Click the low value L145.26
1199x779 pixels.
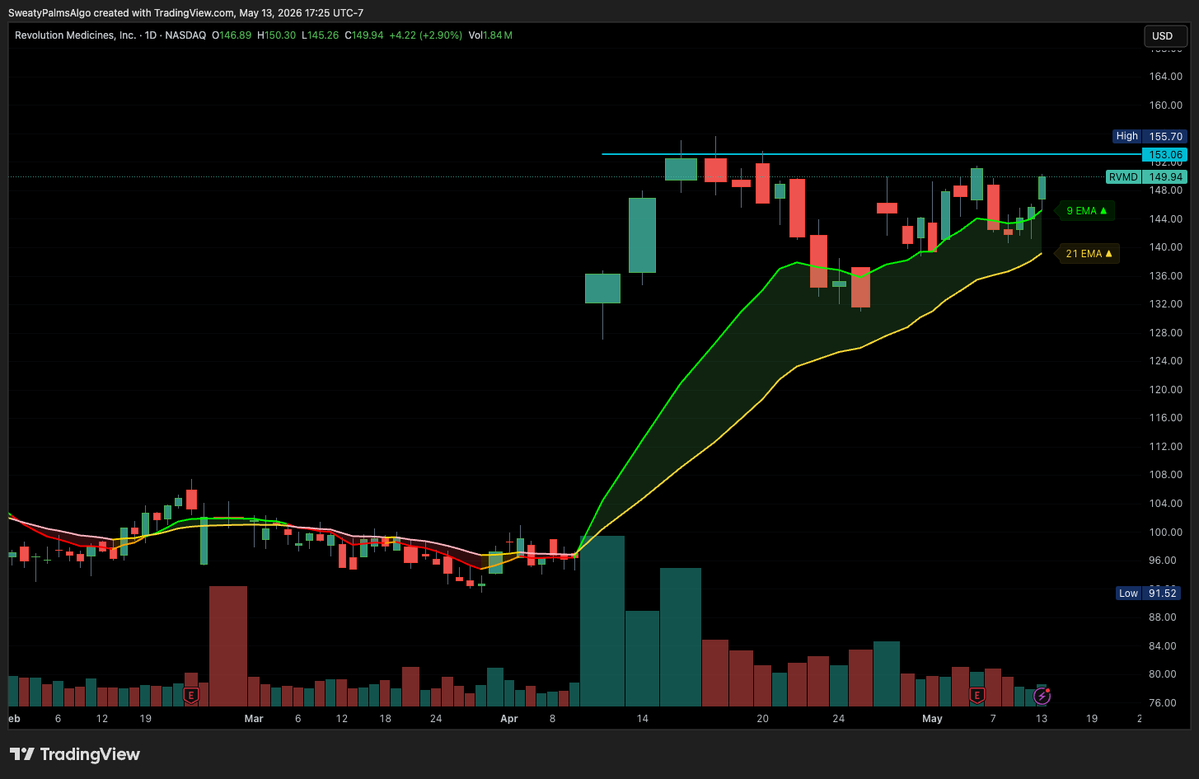point(320,35)
